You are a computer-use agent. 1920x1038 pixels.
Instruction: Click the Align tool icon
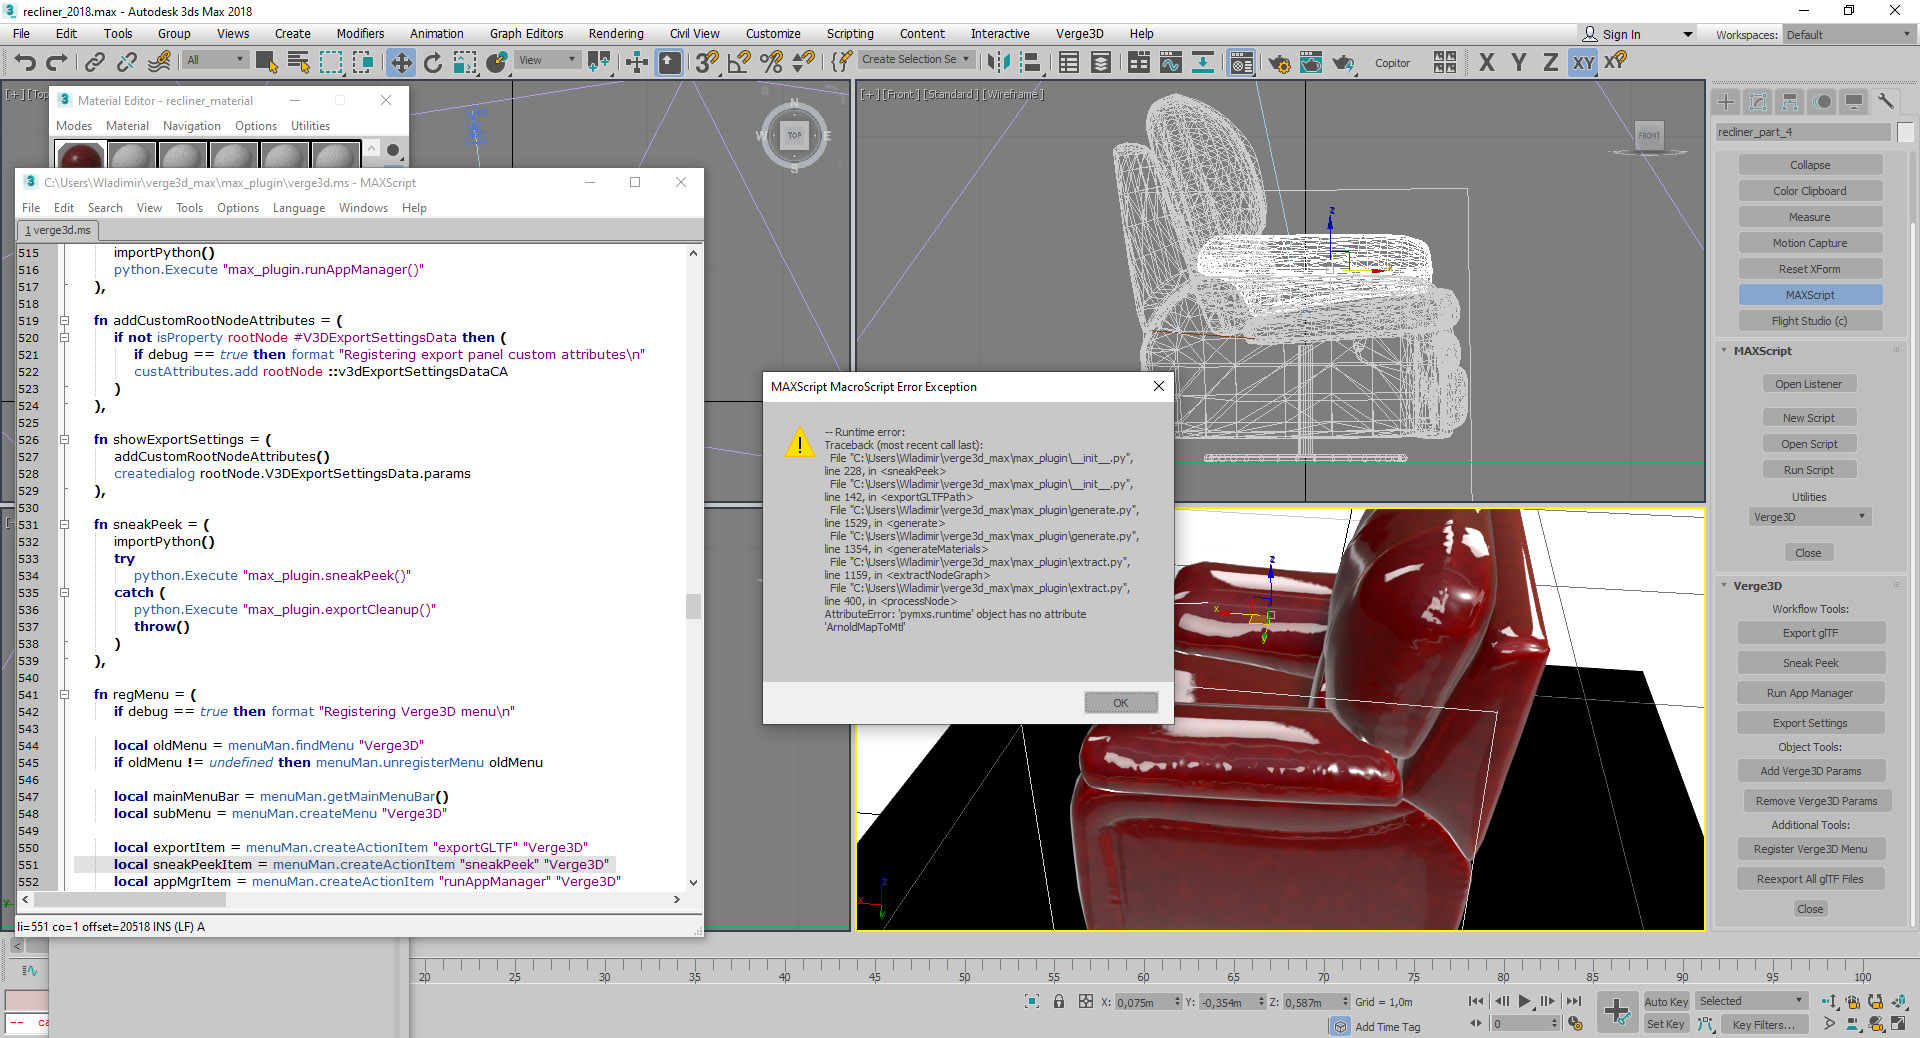(1030, 62)
